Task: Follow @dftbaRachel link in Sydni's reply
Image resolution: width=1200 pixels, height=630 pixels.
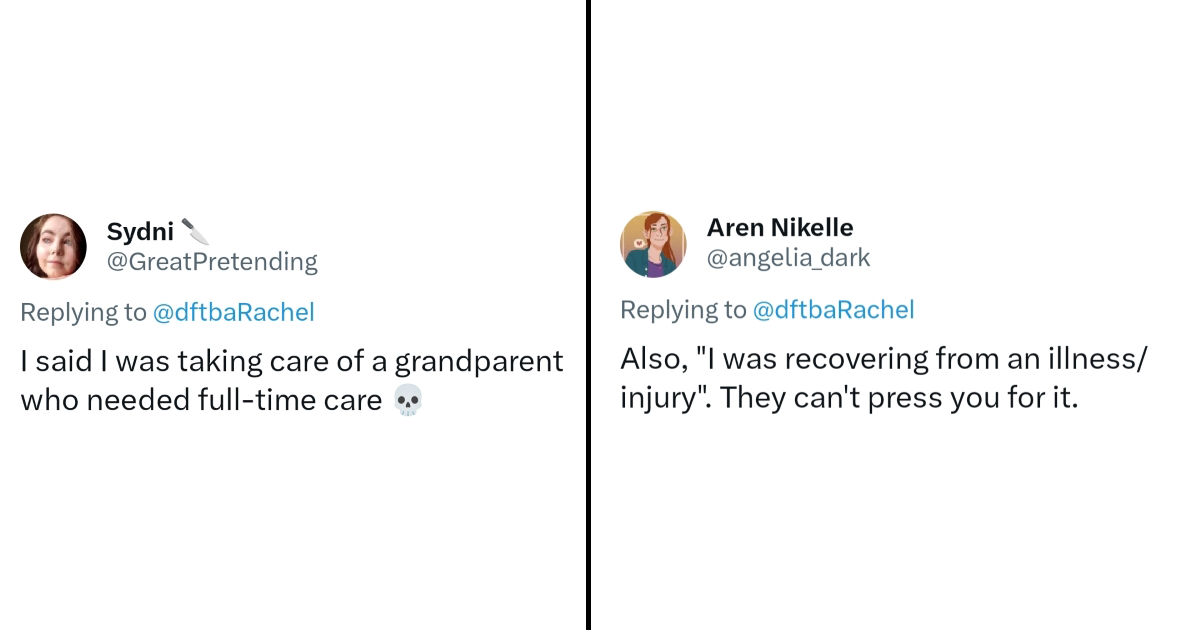Action: [233, 312]
